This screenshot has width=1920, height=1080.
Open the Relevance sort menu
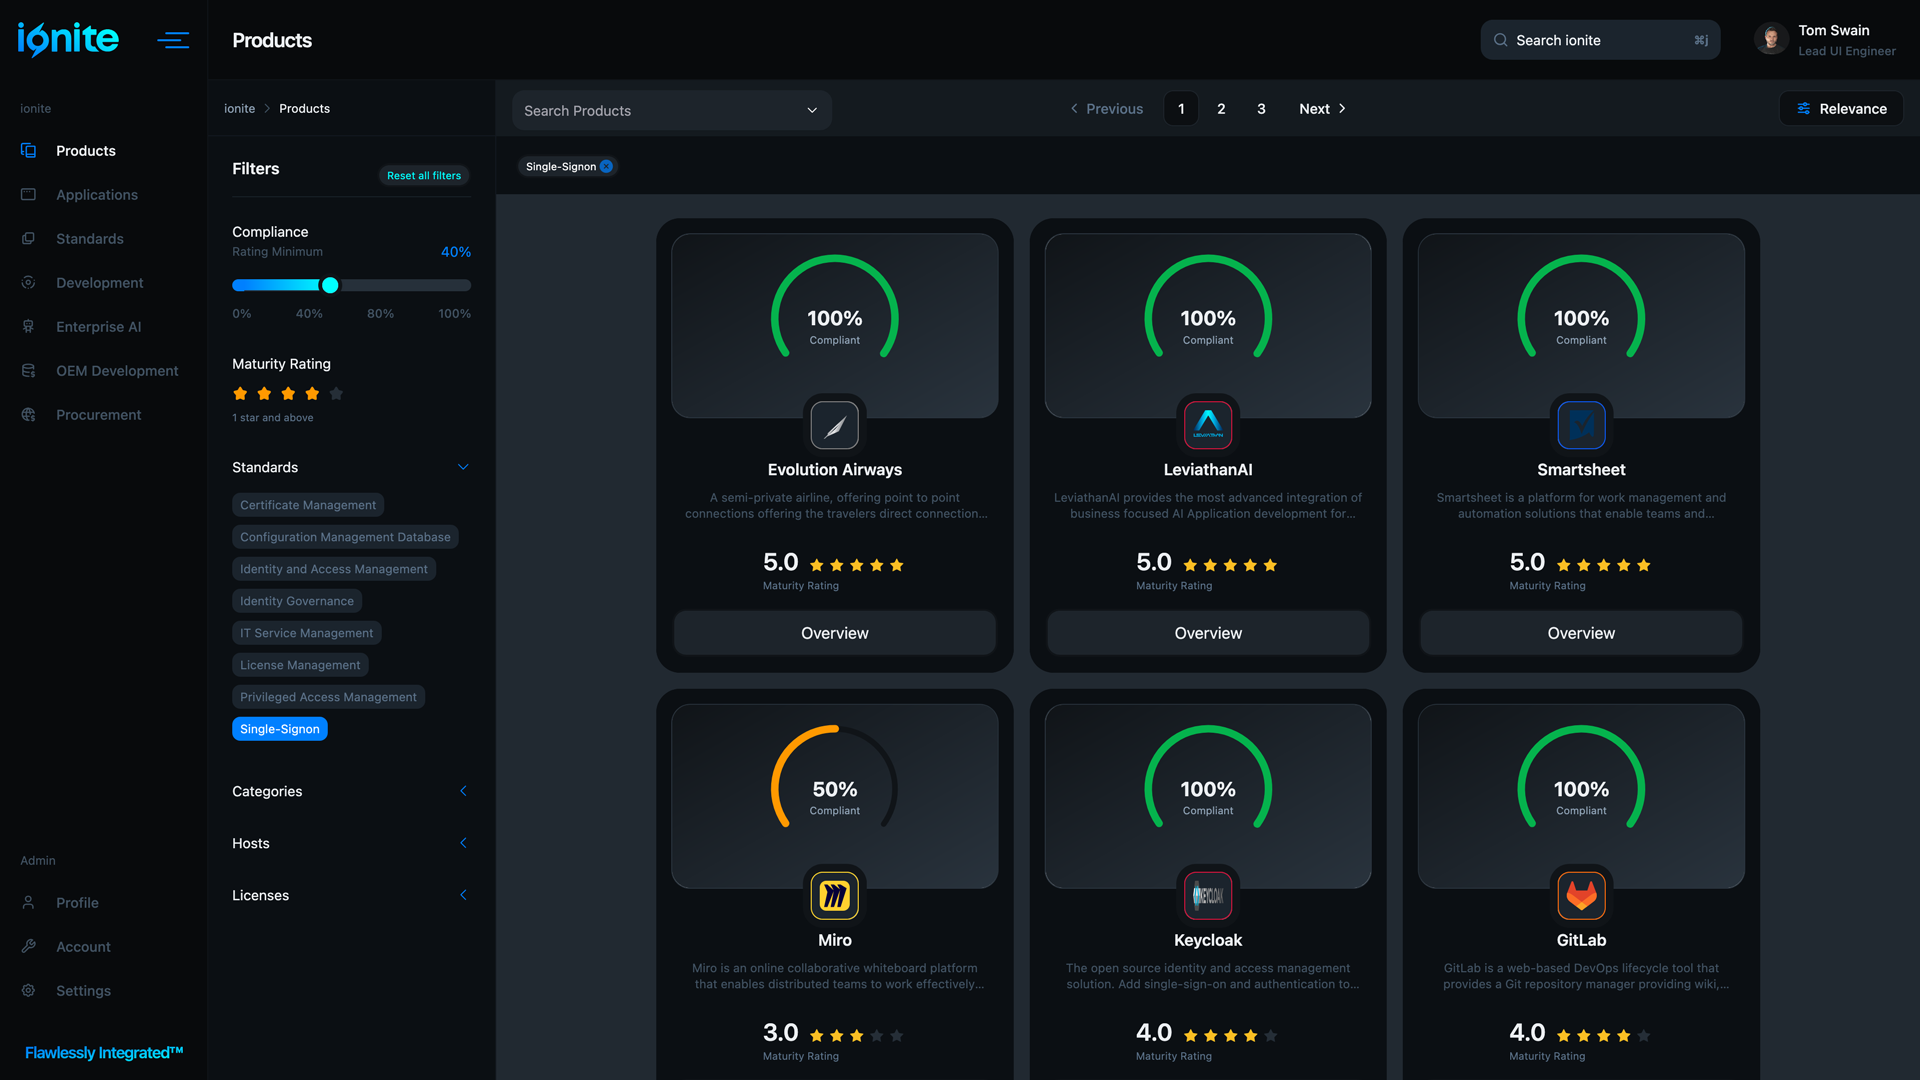pos(1841,109)
